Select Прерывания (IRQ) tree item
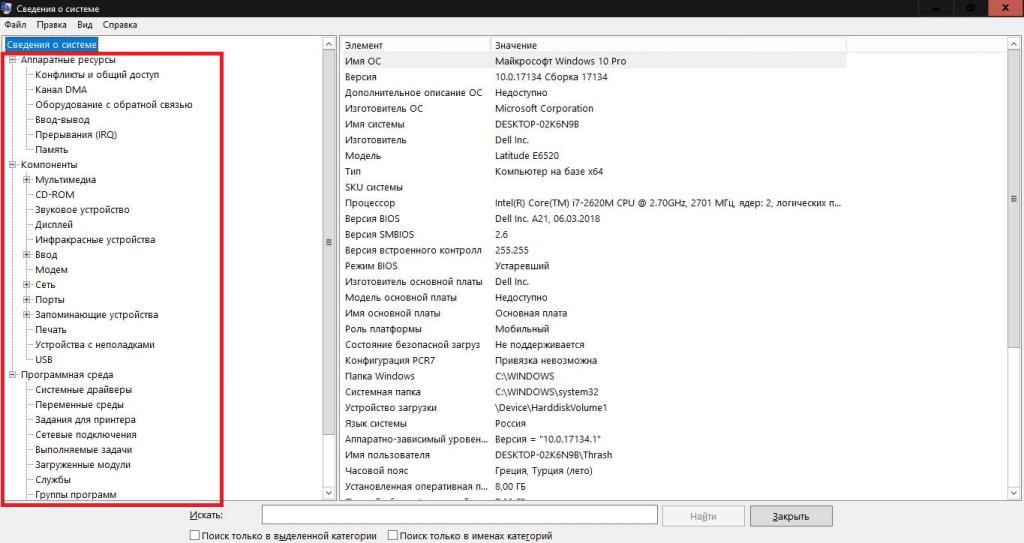 (x=76, y=135)
